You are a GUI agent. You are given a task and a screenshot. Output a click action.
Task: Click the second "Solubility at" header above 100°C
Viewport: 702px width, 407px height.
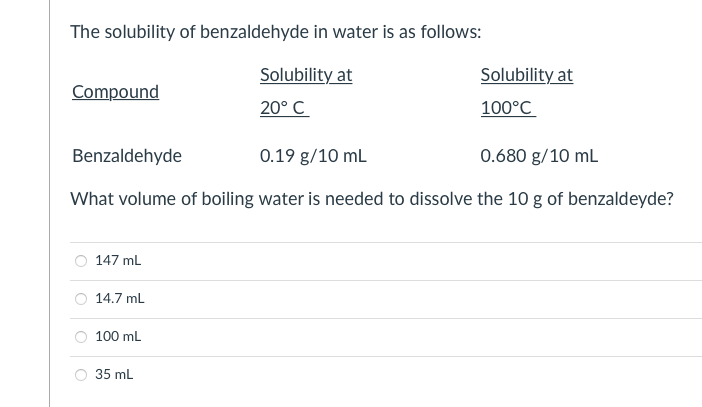point(527,75)
